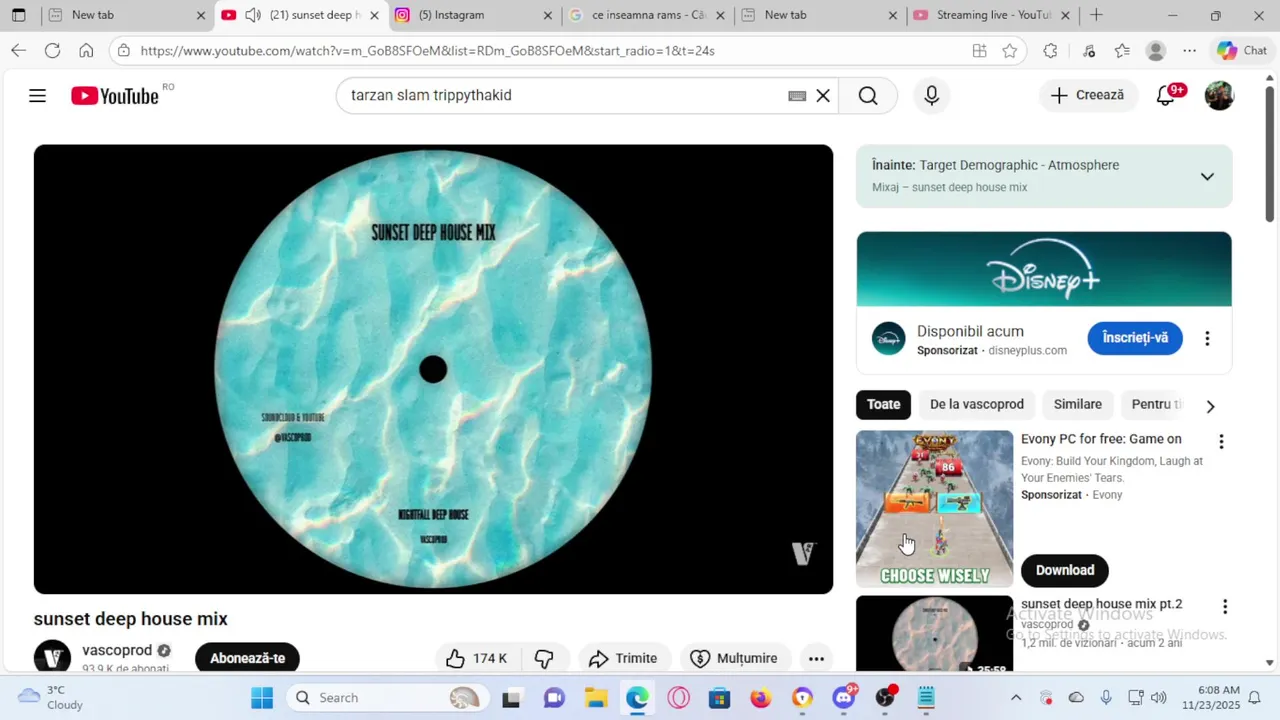The height and width of the screenshot is (720, 1280).
Task: Open the Windows Start menu
Action: pos(262,698)
